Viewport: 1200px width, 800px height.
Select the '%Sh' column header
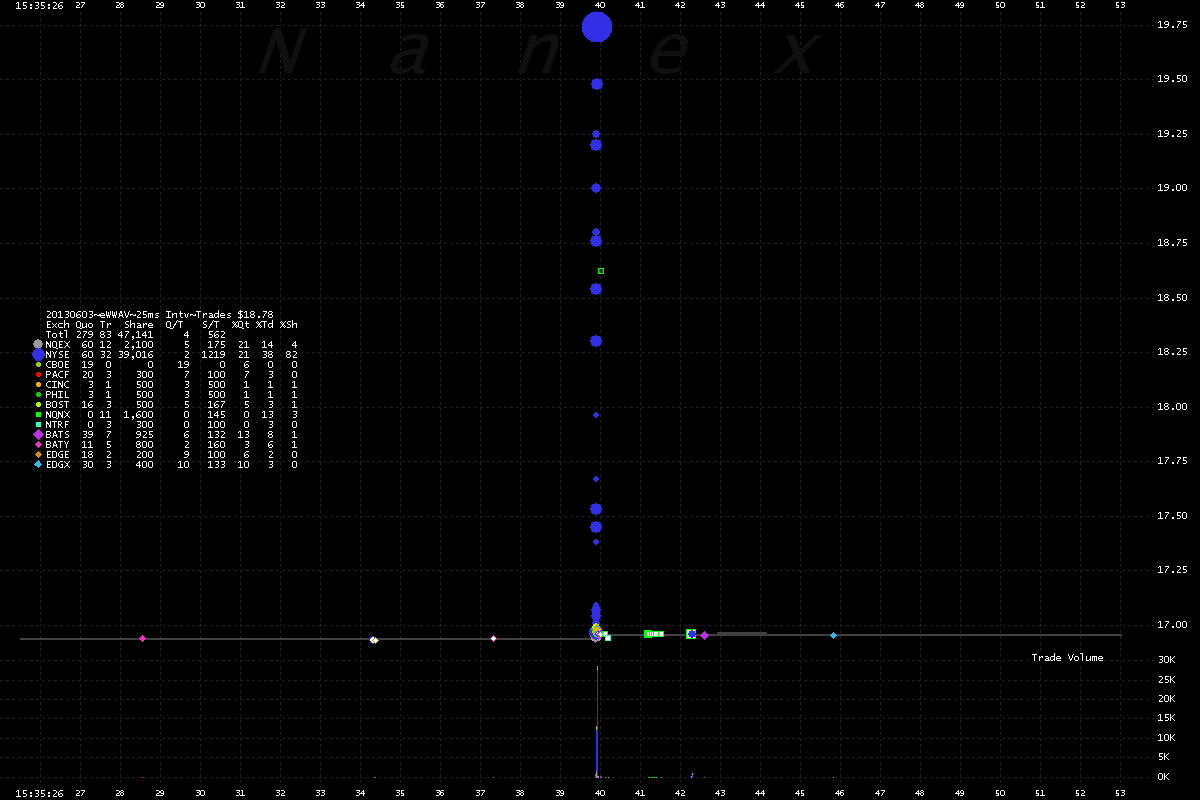pyautogui.click(x=288, y=324)
